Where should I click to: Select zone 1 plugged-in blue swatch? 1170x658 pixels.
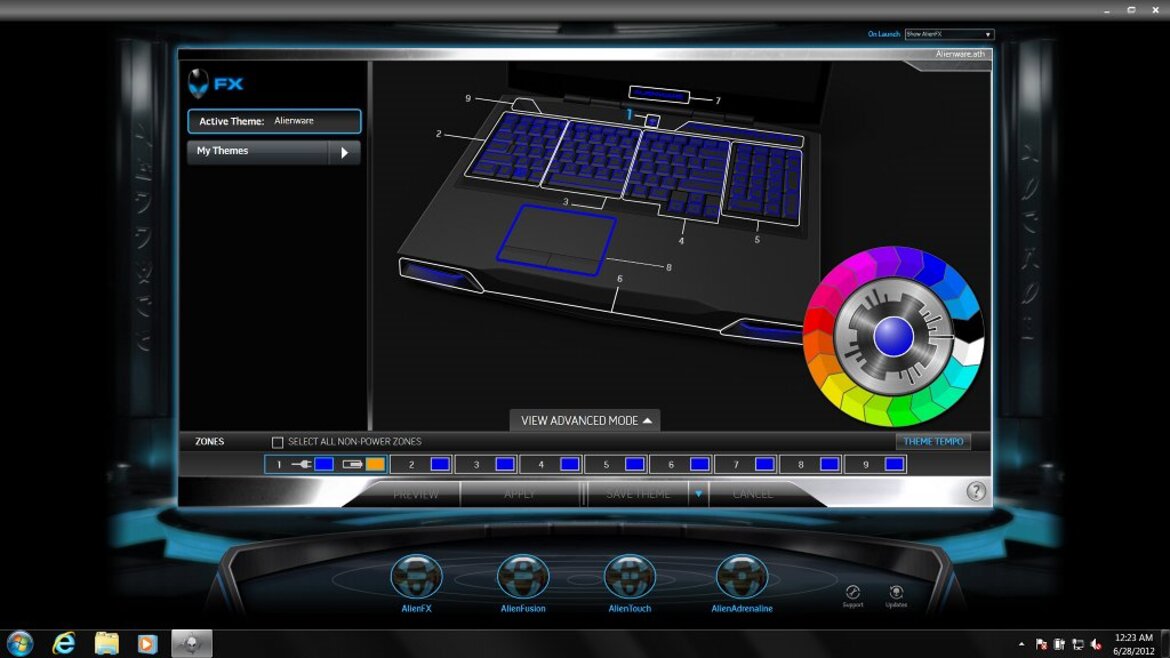pyautogui.click(x=324, y=464)
